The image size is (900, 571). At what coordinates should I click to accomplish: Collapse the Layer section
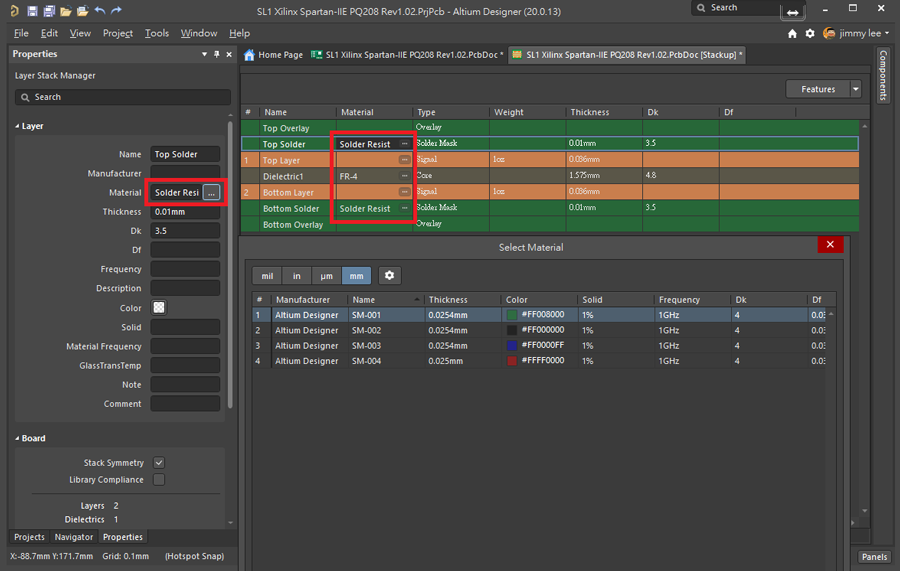point(18,127)
